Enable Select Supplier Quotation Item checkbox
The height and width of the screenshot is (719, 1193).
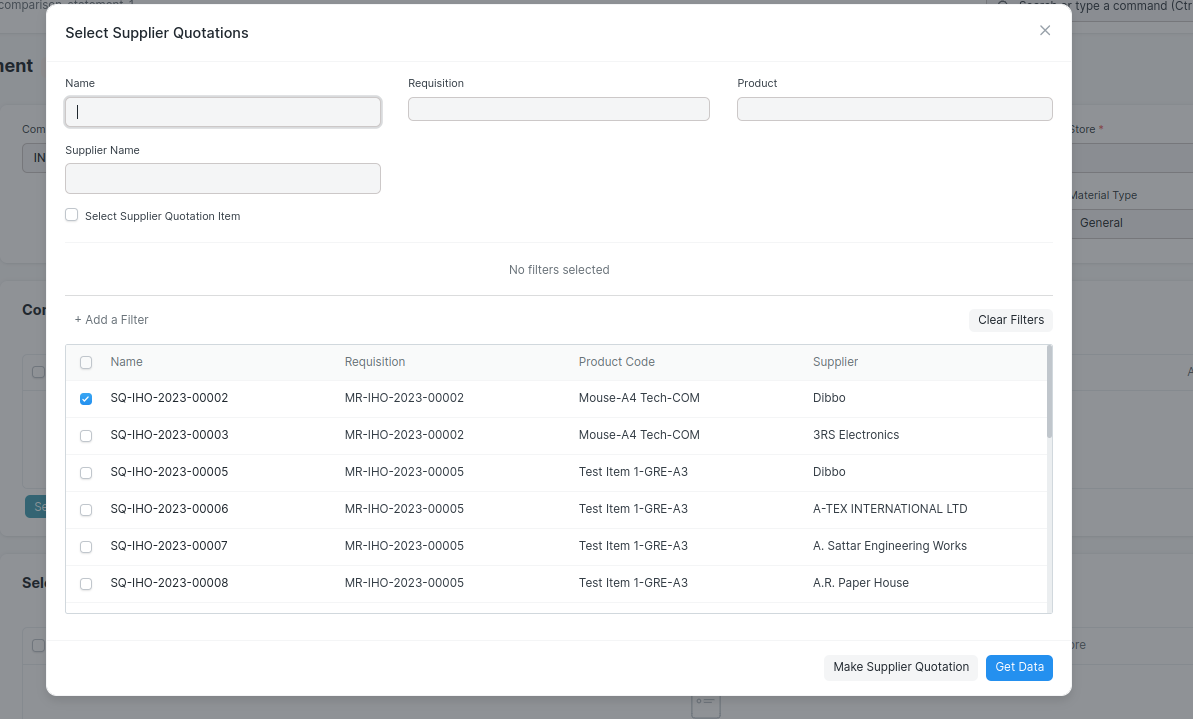pyautogui.click(x=72, y=215)
